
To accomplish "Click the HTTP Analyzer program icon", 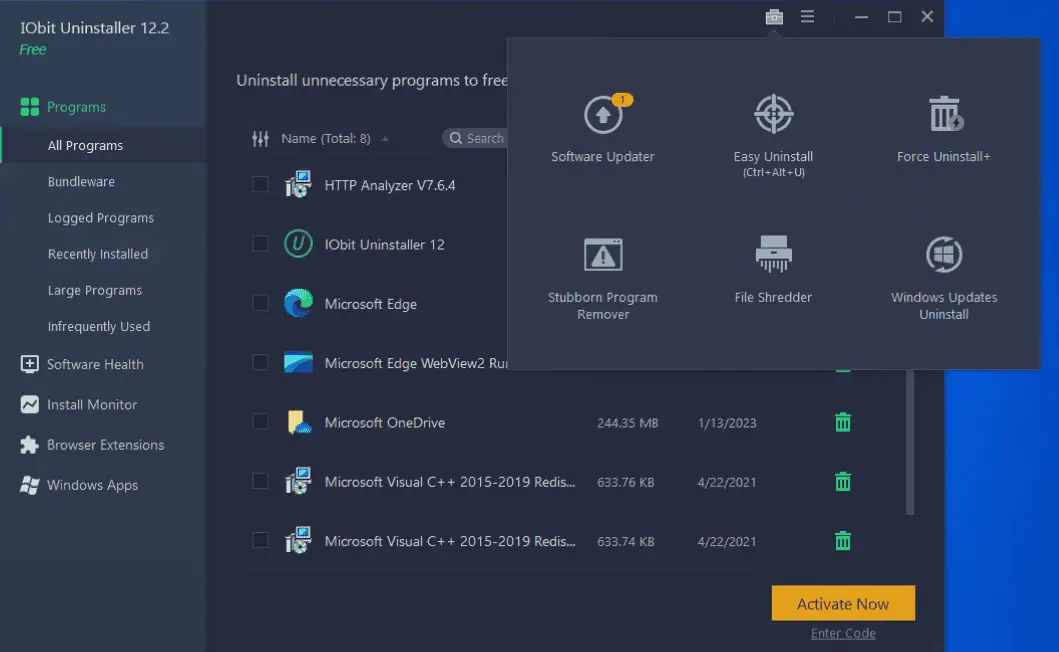I will [x=298, y=184].
